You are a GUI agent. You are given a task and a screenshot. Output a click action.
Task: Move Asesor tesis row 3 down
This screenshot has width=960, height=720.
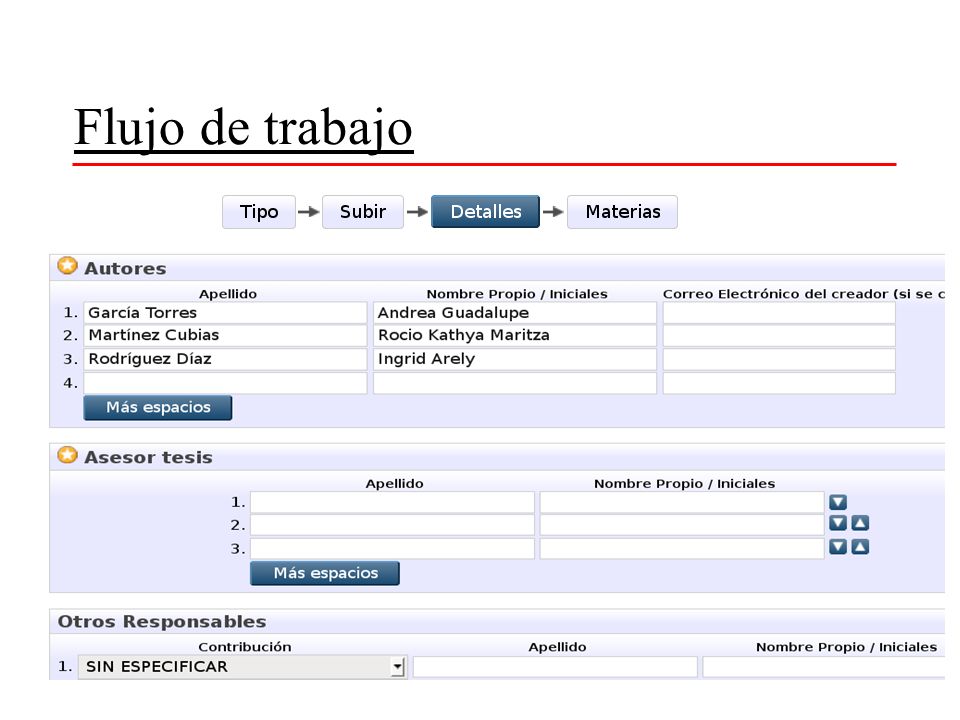tap(838, 547)
